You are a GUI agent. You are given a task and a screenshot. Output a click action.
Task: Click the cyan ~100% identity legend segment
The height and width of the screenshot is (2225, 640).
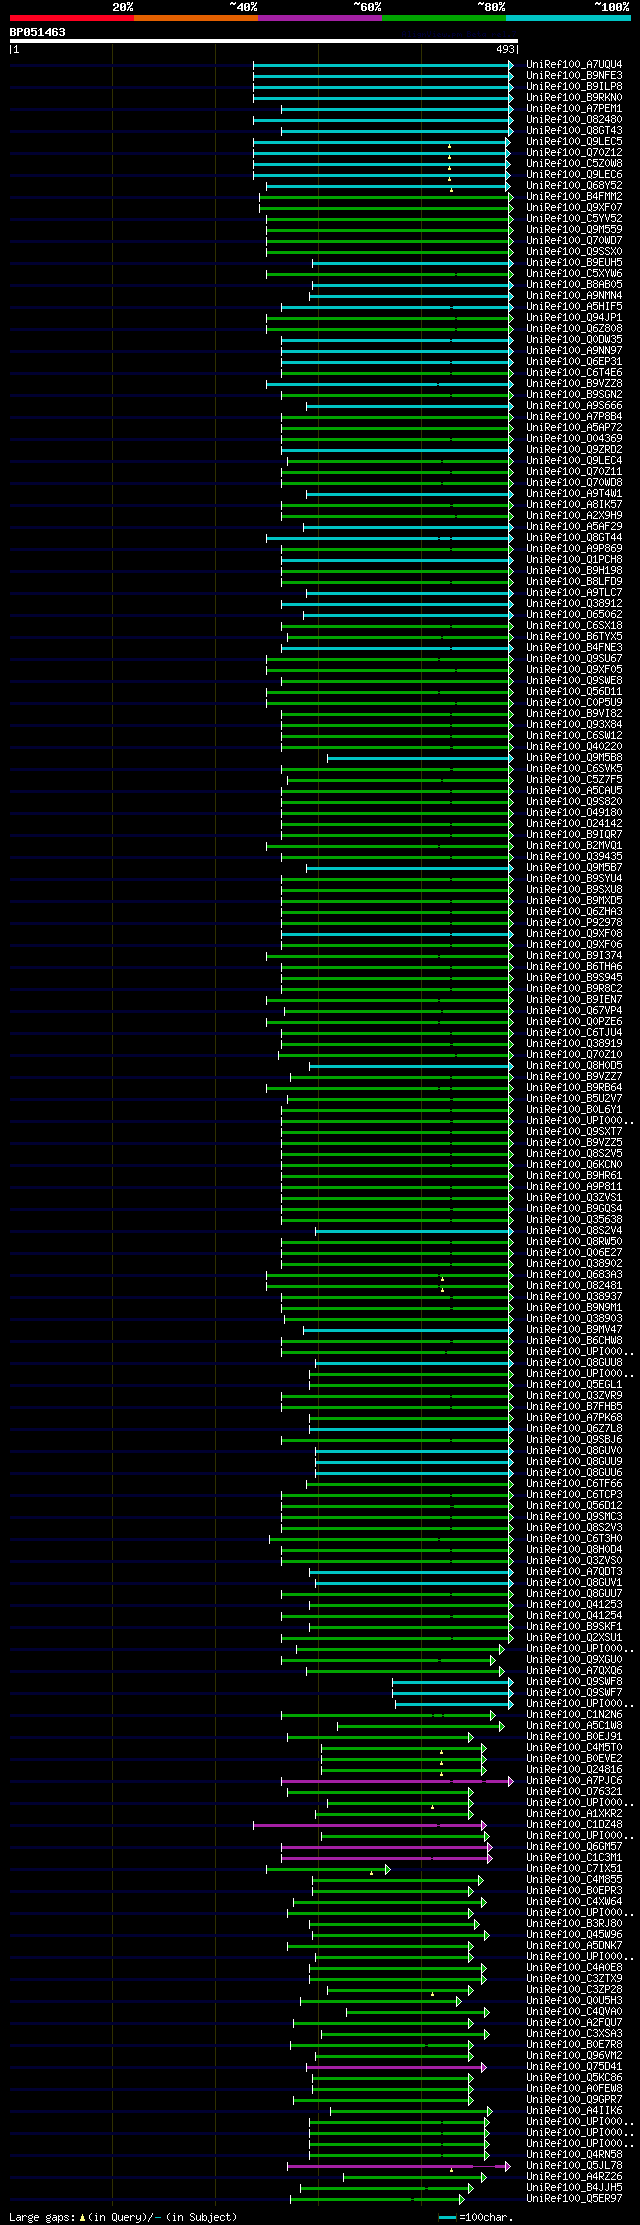[x=568, y=18]
